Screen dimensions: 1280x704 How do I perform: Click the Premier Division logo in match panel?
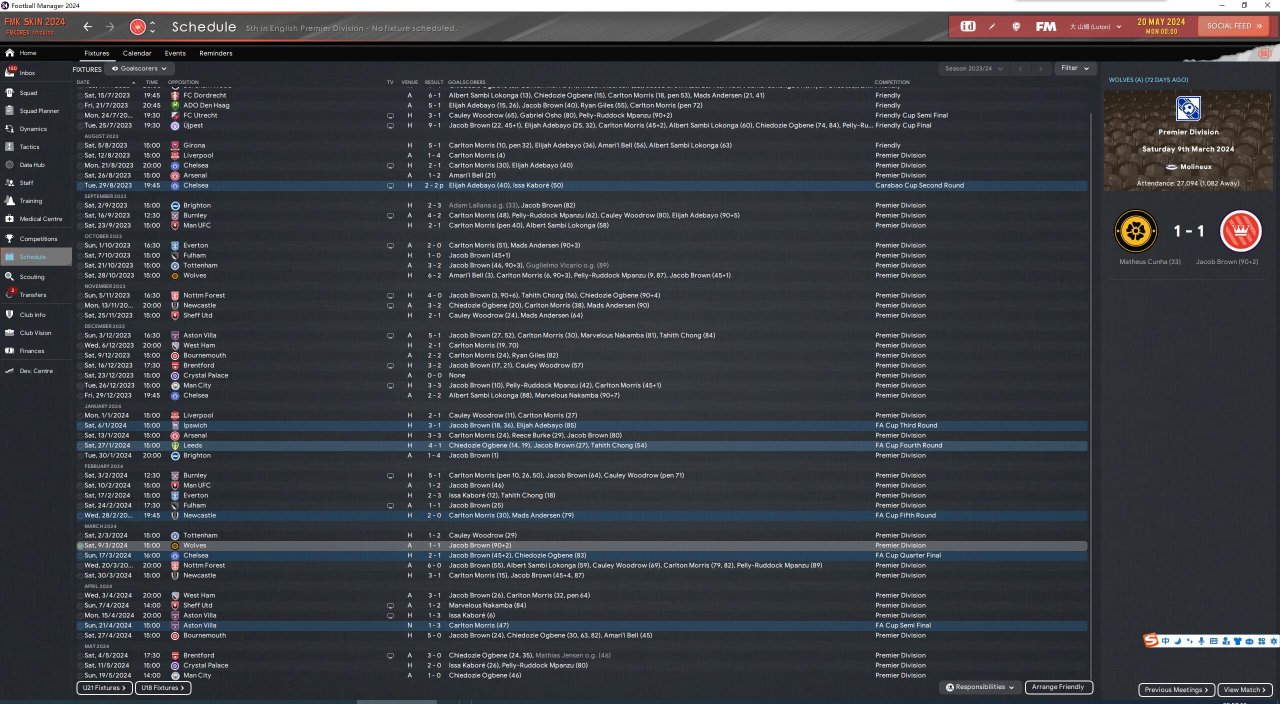[1188, 108]
